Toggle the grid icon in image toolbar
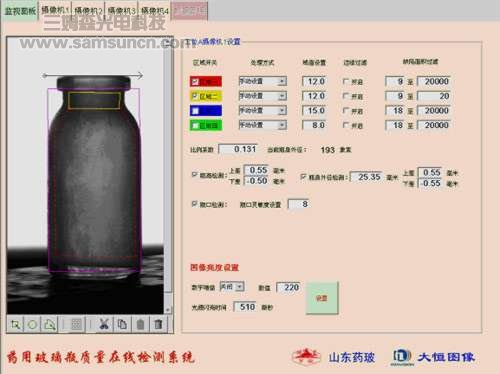This screenshot has height=374, width=500. coord(76,324)
